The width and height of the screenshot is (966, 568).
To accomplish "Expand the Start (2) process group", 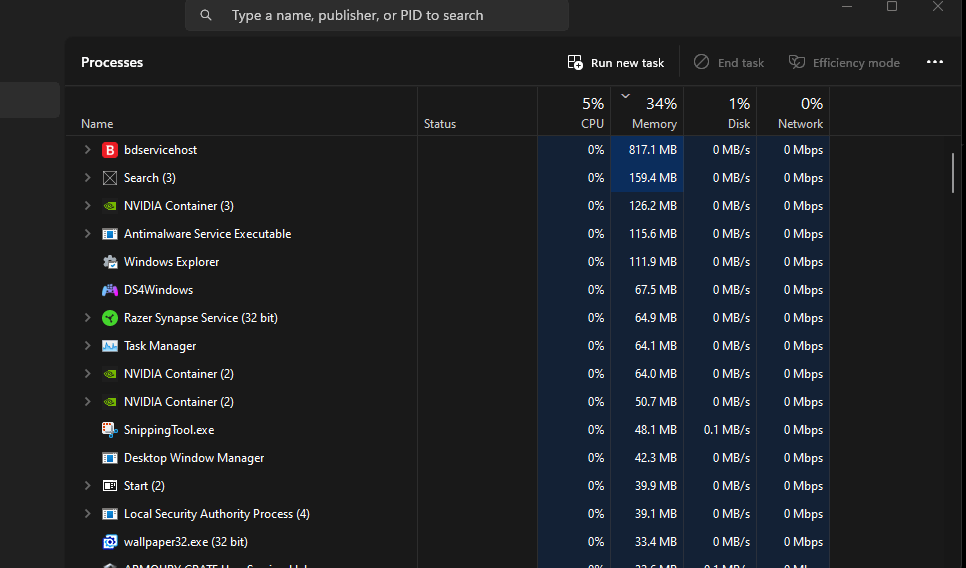I will click(x=87, y=486).
